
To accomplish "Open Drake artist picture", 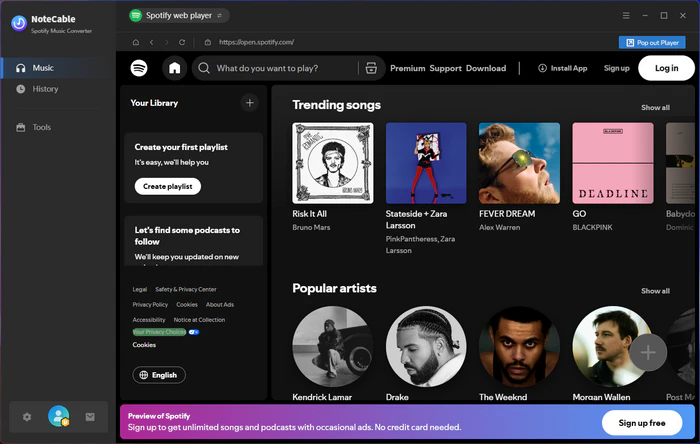I will [x=426, y=346].
